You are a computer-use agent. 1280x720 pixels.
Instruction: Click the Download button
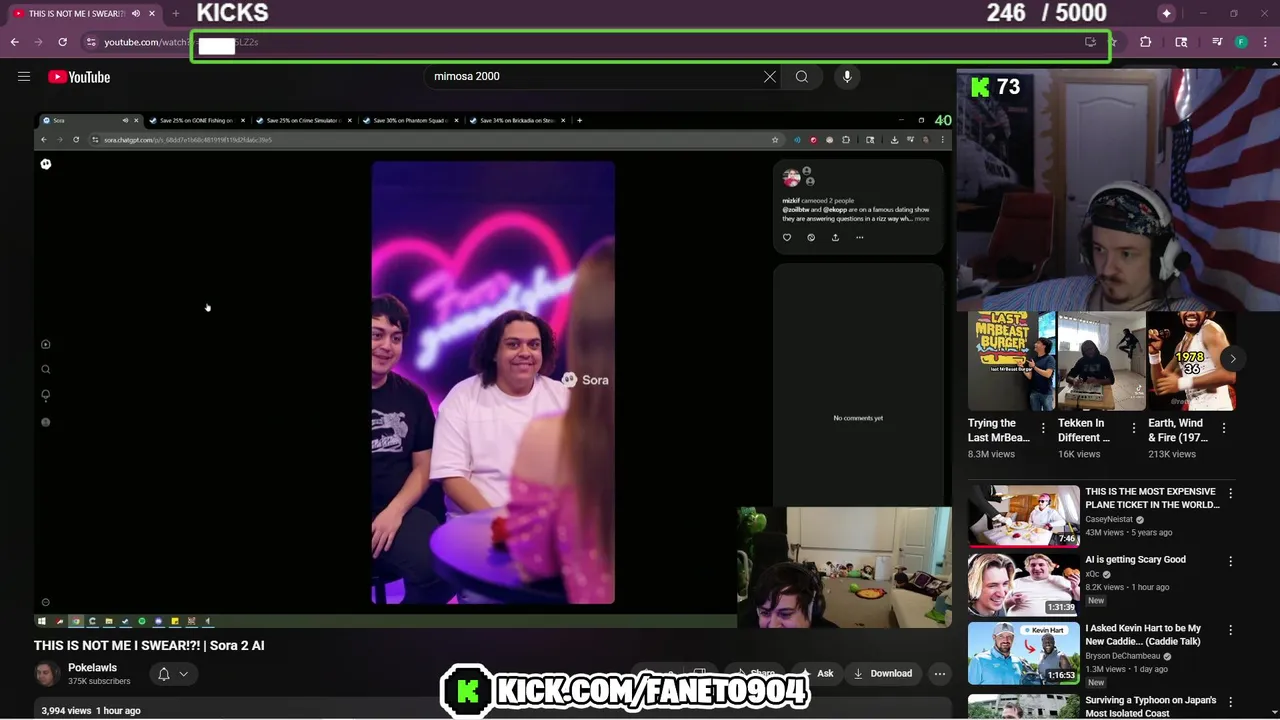(x=882, y=673)
